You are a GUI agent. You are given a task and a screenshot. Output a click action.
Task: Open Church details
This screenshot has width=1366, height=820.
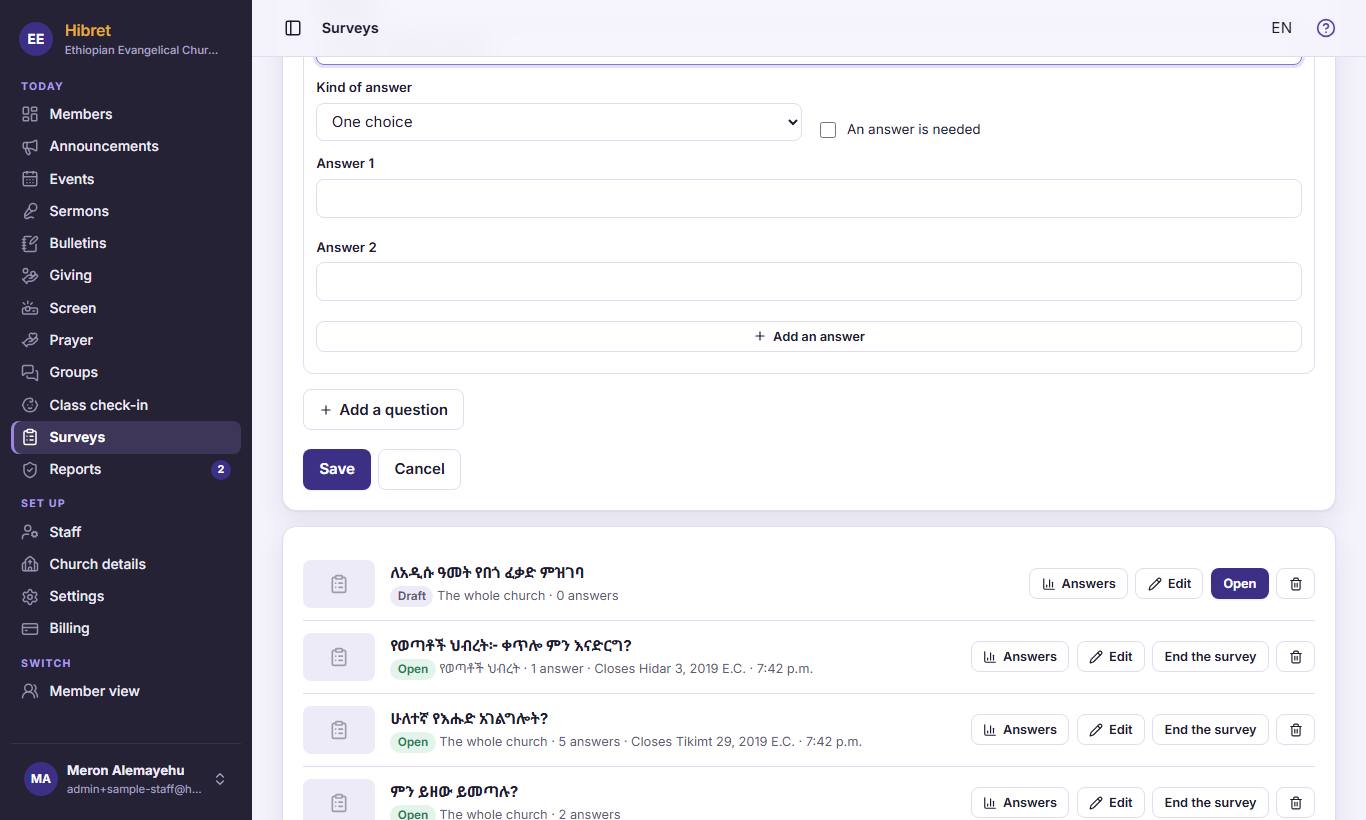click(x=126, y=564)
